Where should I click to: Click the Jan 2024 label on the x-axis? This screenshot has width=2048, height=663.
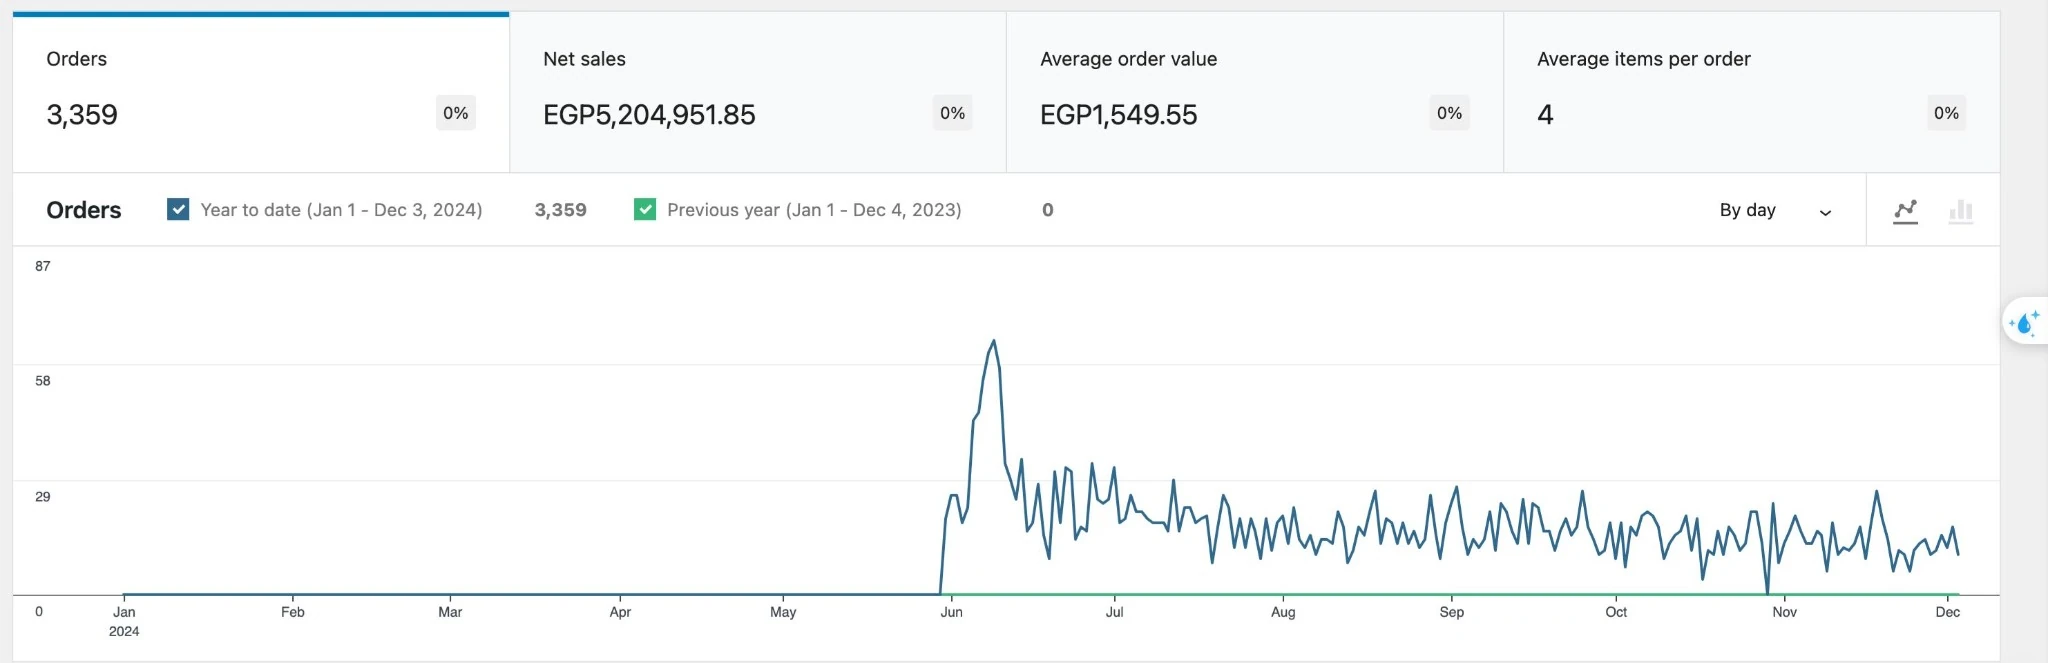pyautogui.click(x=124, y=621)
